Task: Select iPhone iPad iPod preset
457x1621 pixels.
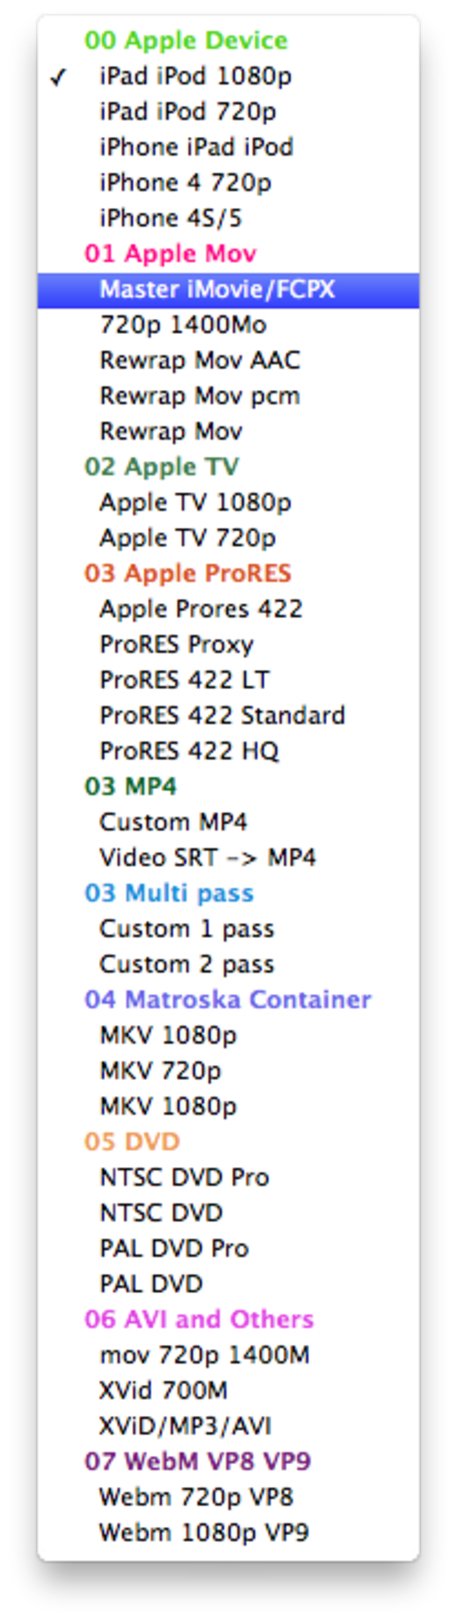Action: pos(228,147)
